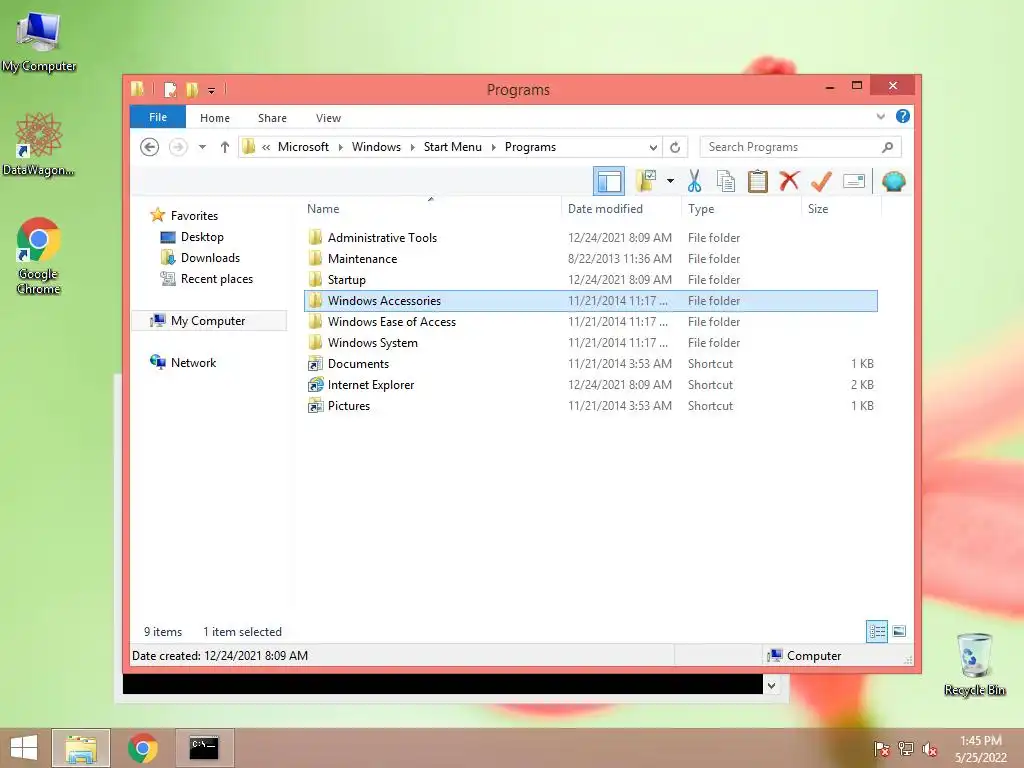Select Favorites in the navigation pane
This screenshot has width=1024, height=768.
(x=194, y=216)
